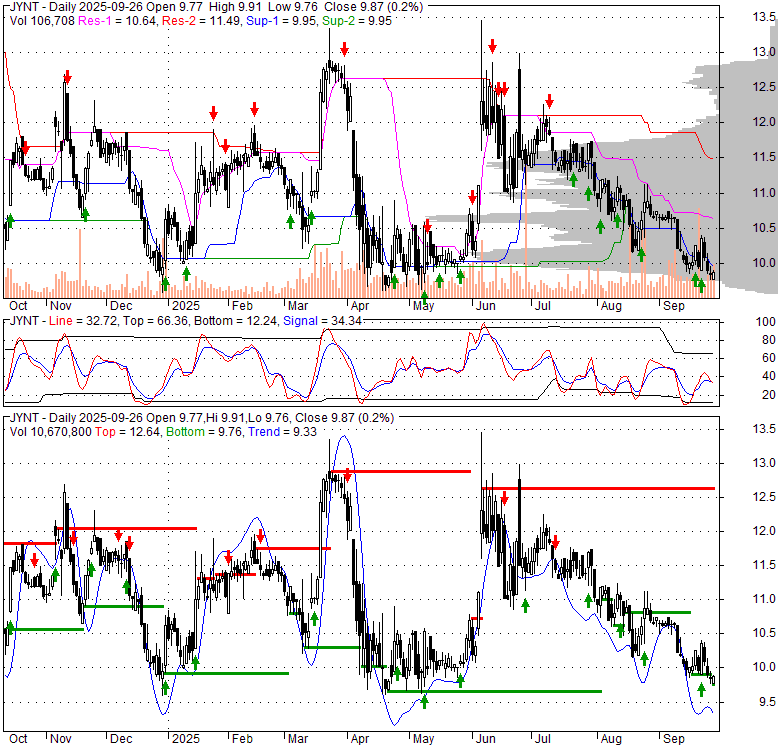
Task: Click the Top = 12.64 label in lower chart
Action: click(127, 432)
